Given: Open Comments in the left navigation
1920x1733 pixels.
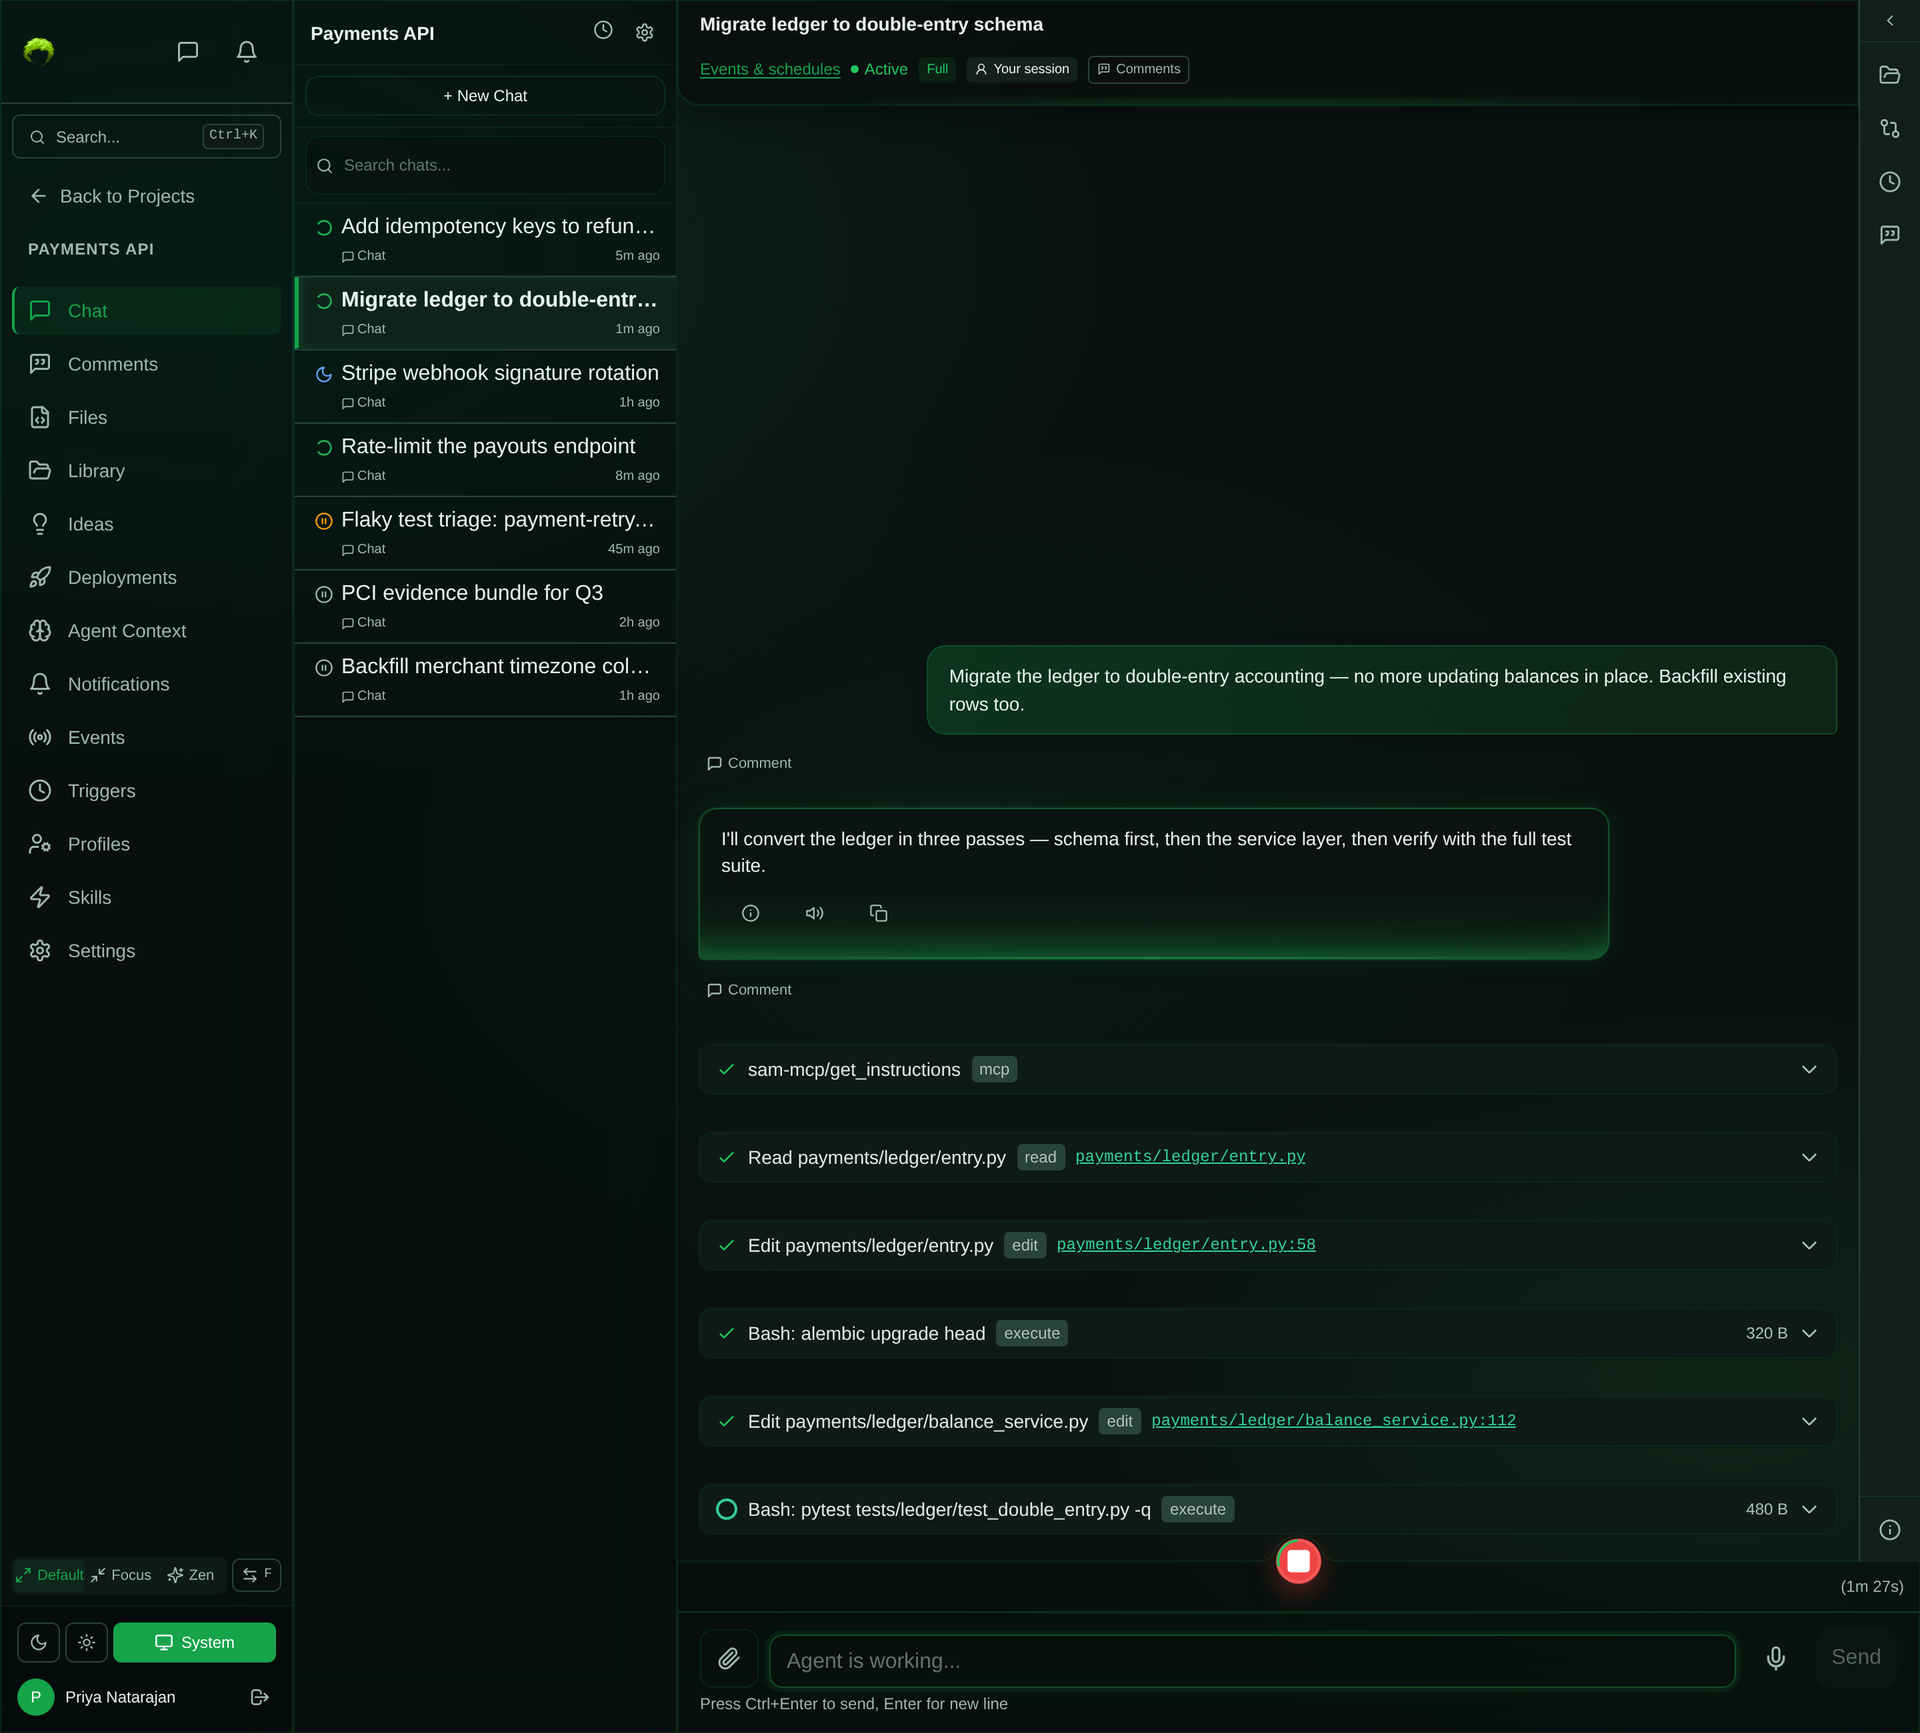Looking at the screenshot, I should 147,364.
